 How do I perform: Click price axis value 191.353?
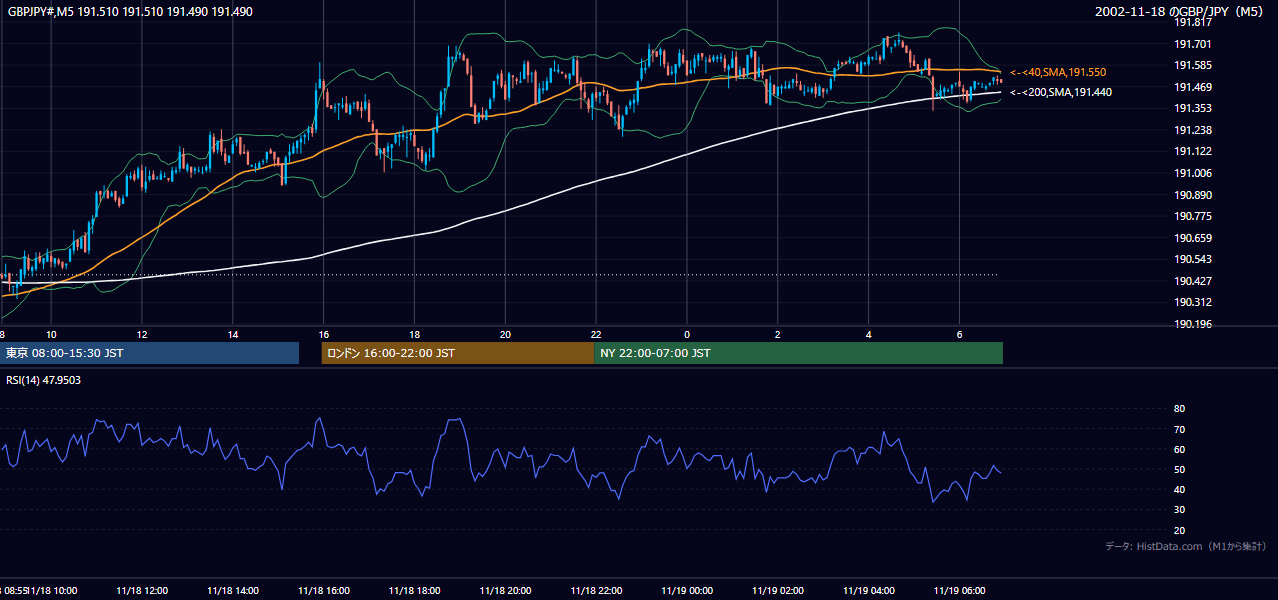1192,109
